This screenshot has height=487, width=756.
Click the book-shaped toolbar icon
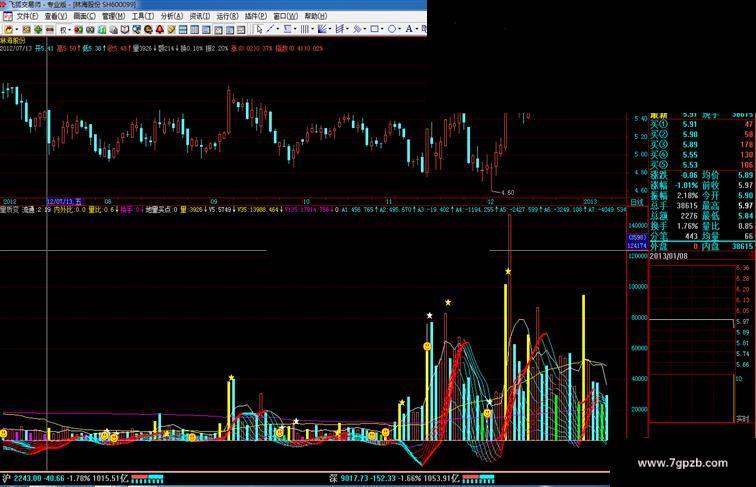[x=124, y=29]
